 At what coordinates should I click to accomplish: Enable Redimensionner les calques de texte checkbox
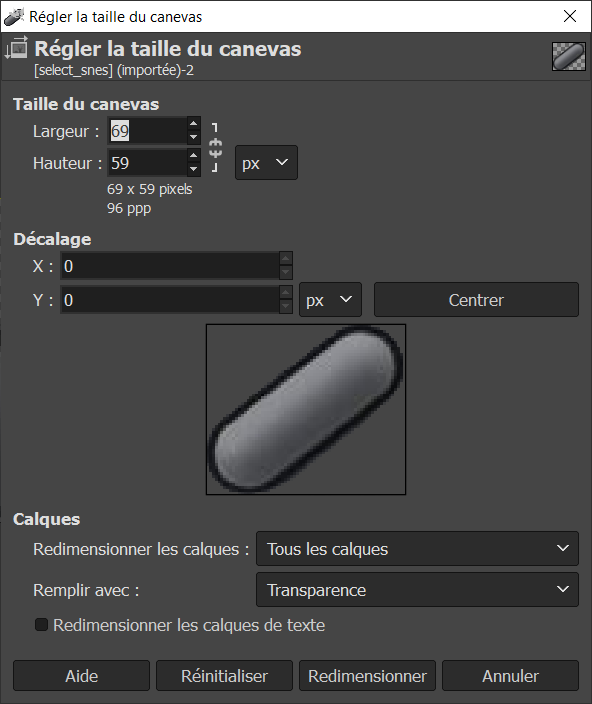click(x=41, y=625)
